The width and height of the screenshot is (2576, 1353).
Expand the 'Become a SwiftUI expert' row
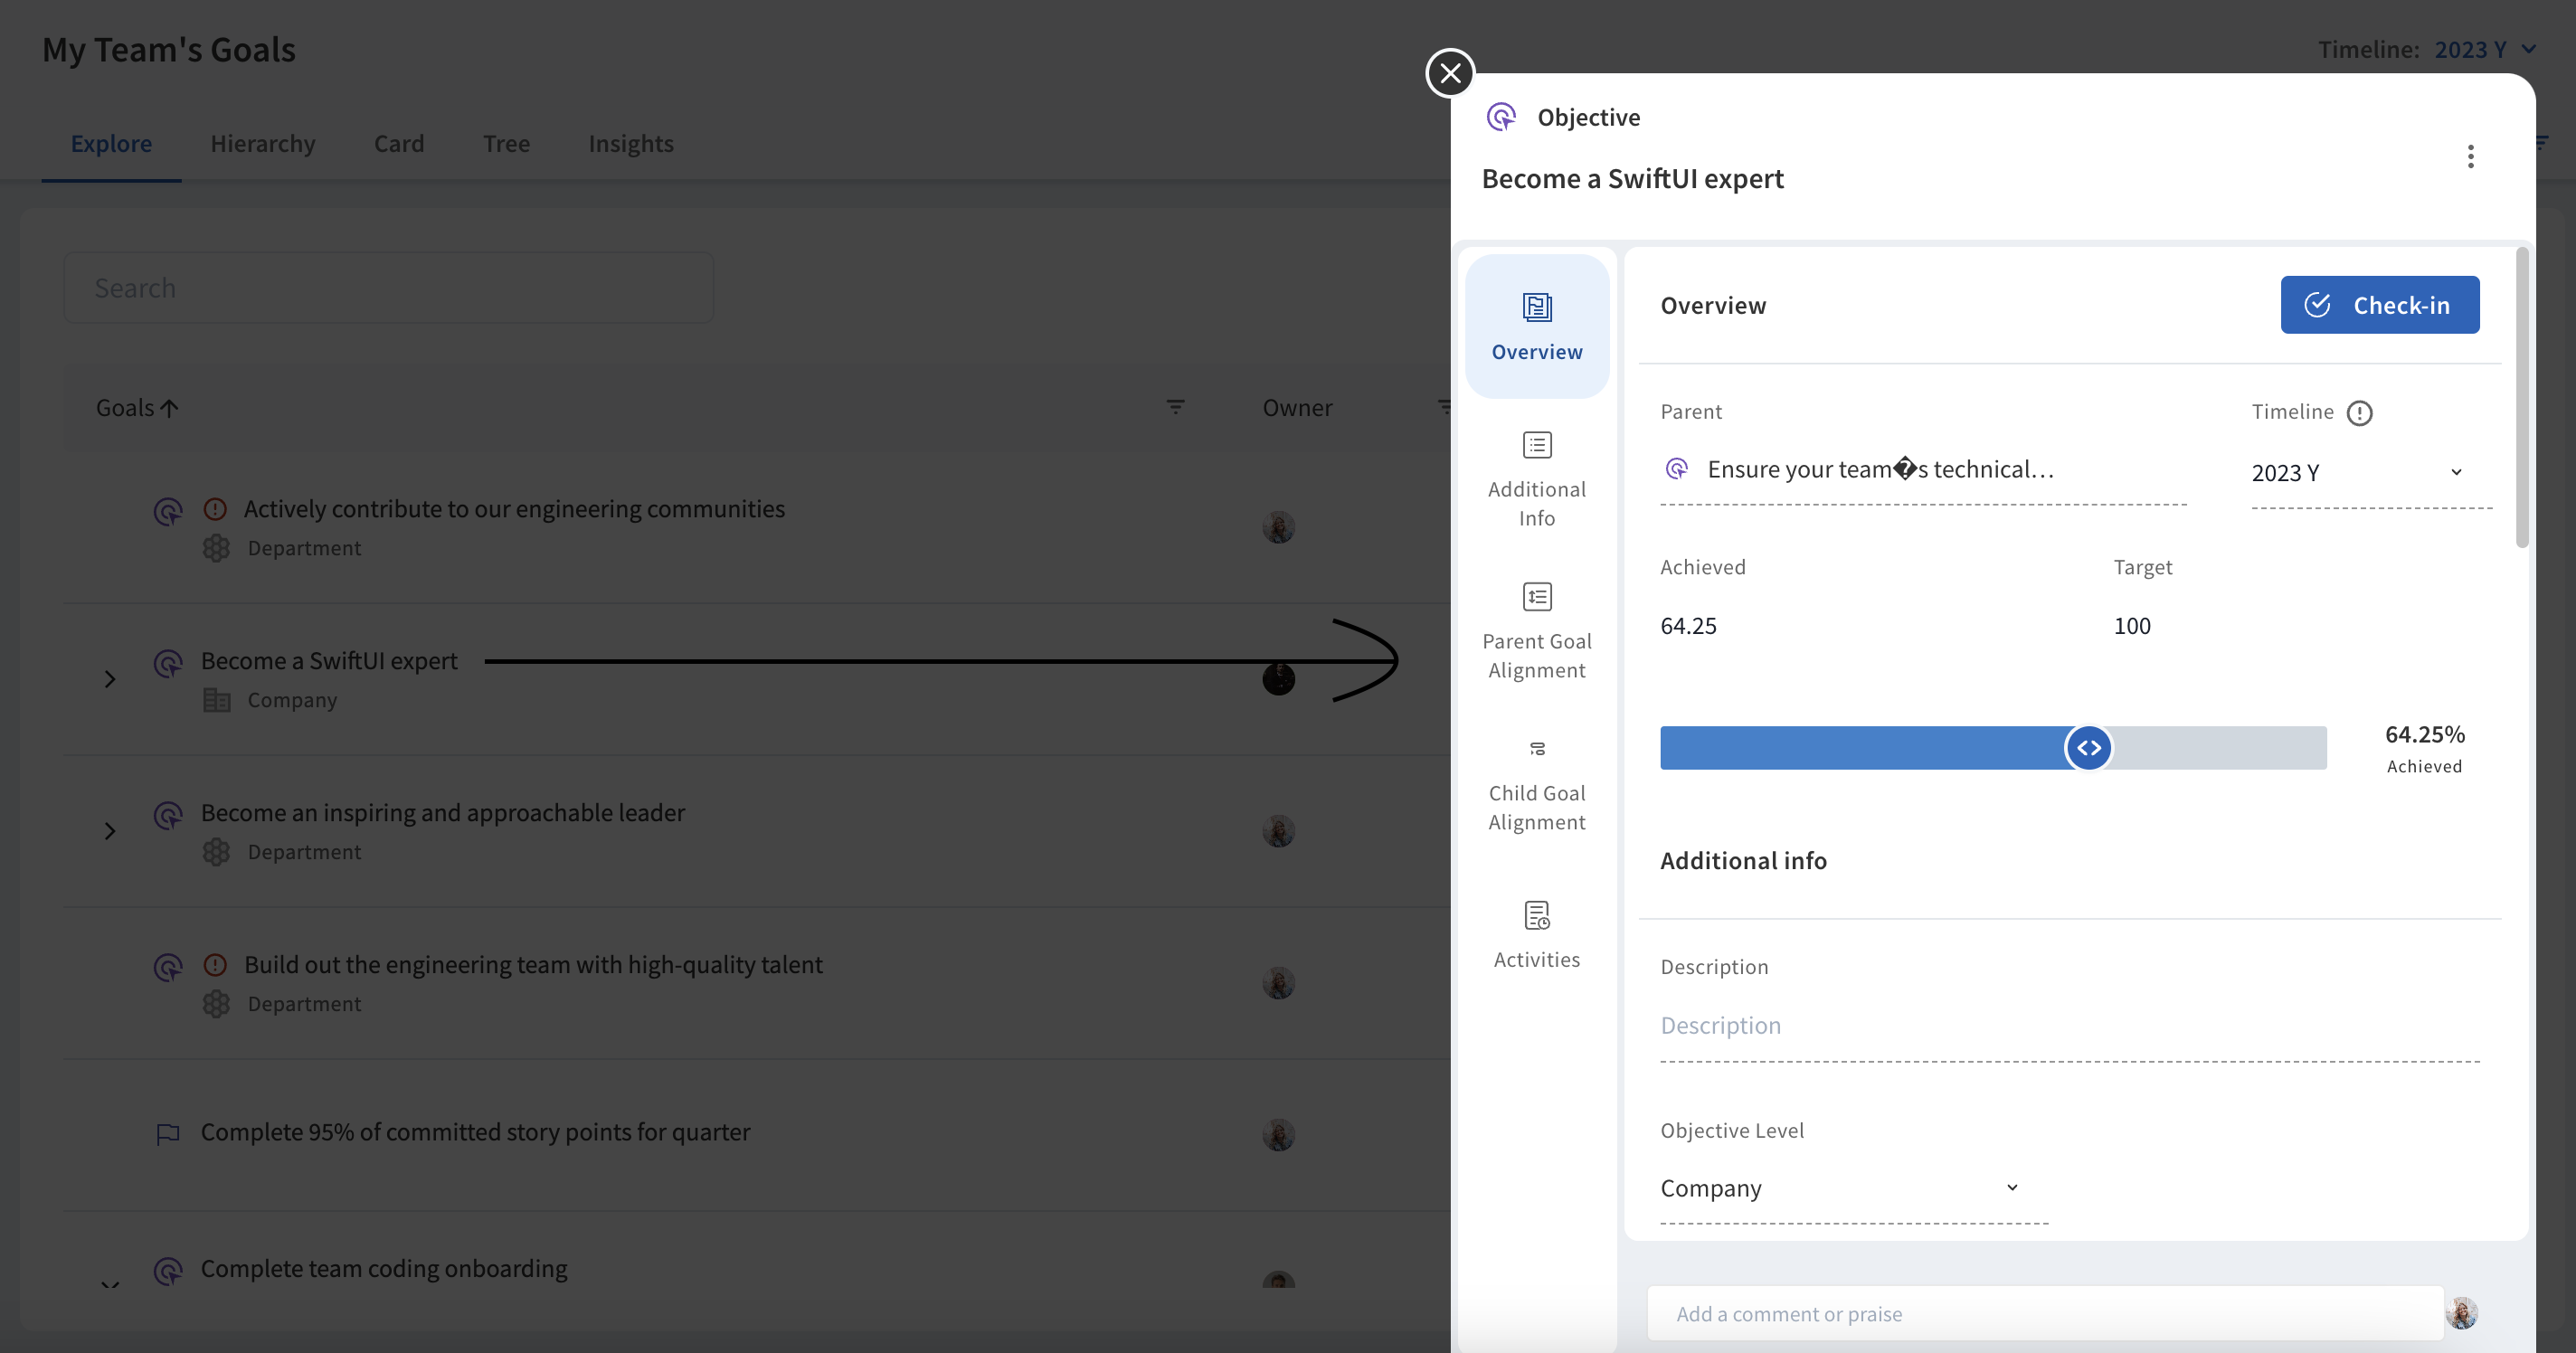click(x=110, y=679)
